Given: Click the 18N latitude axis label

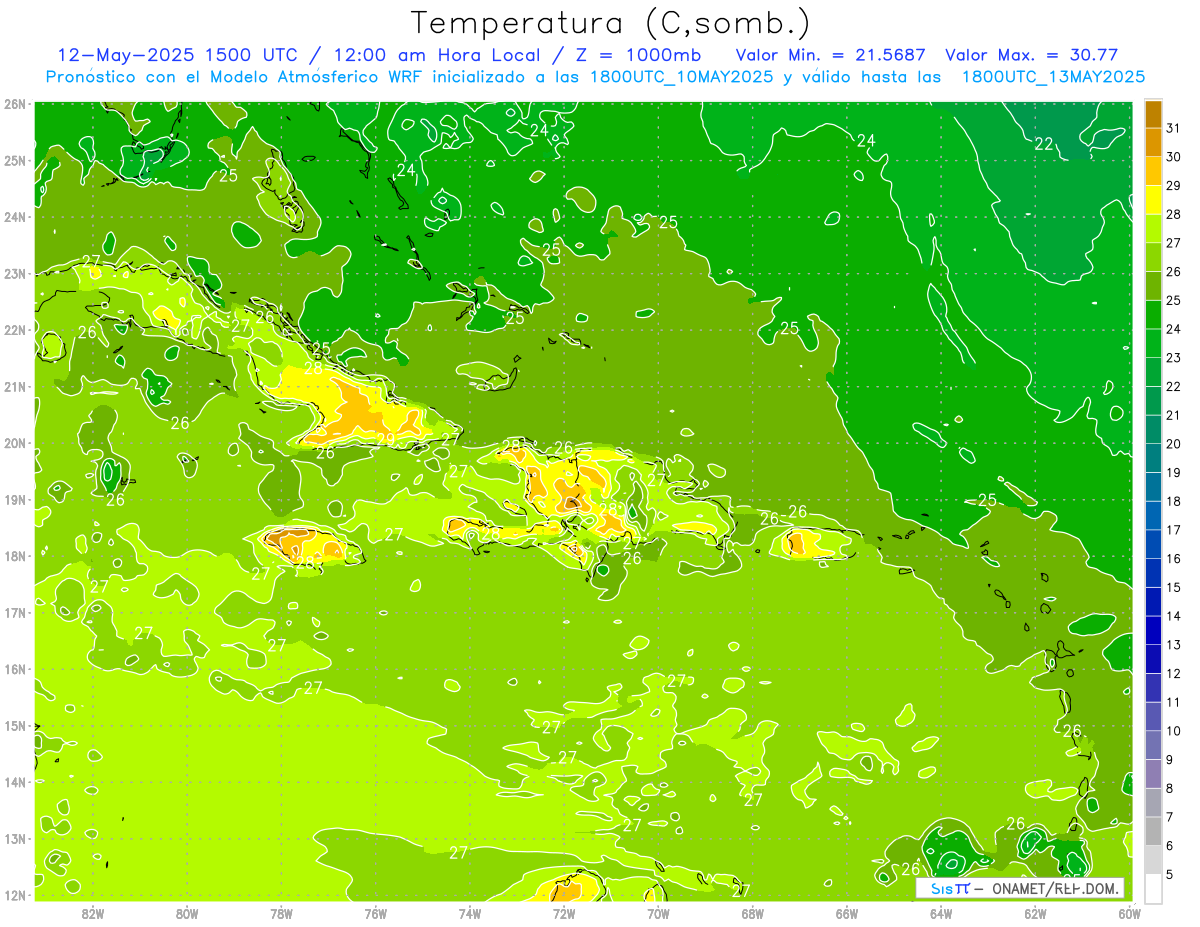Looking at the screenshot, I should [16, 556].
